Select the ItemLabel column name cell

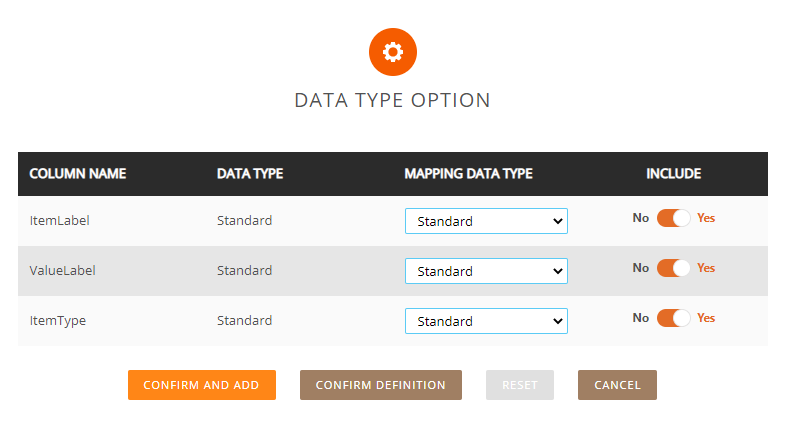60,221
